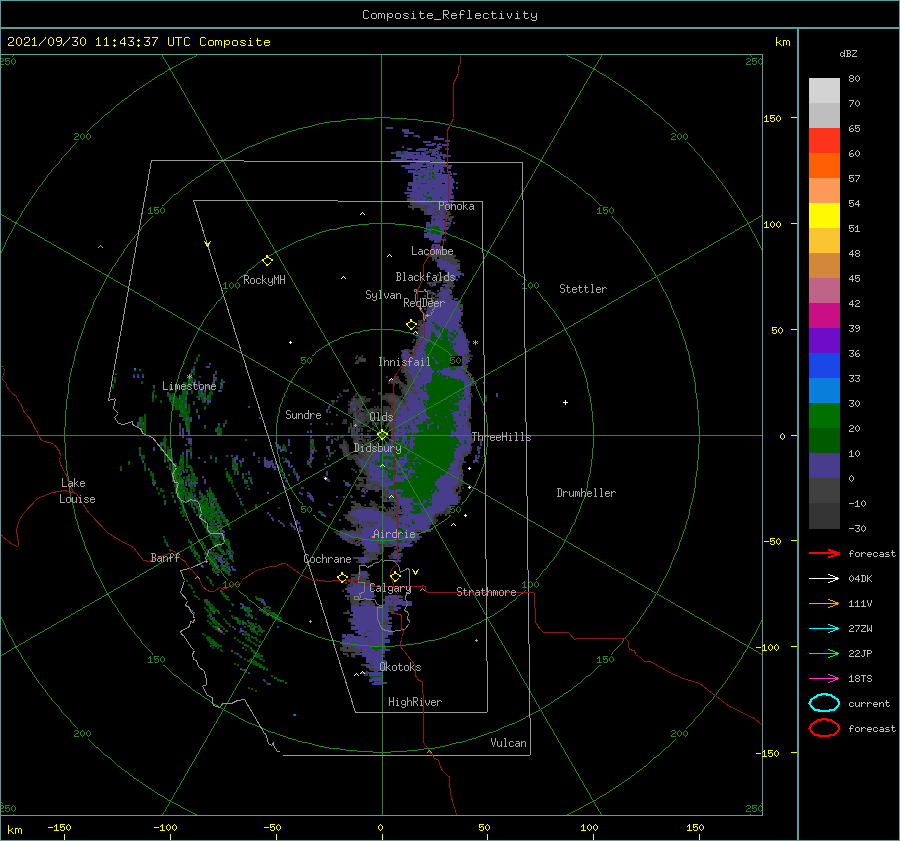Click the Blackfalds town label
Screen dimensions: 900x841
tap(425, 277)
